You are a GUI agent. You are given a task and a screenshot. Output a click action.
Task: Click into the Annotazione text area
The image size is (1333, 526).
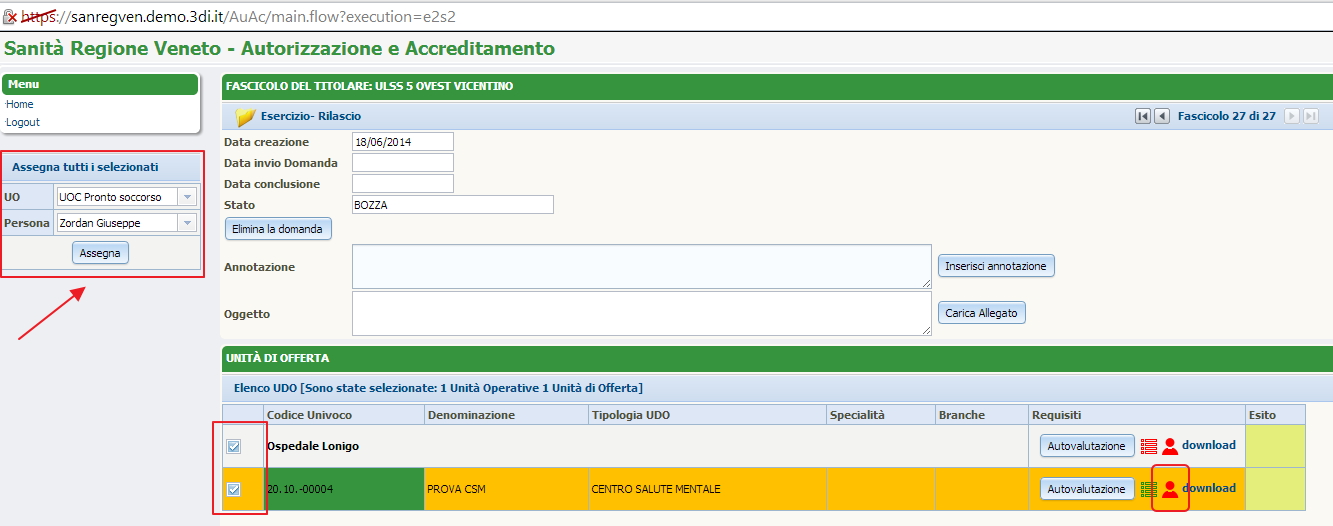point(641,267)
